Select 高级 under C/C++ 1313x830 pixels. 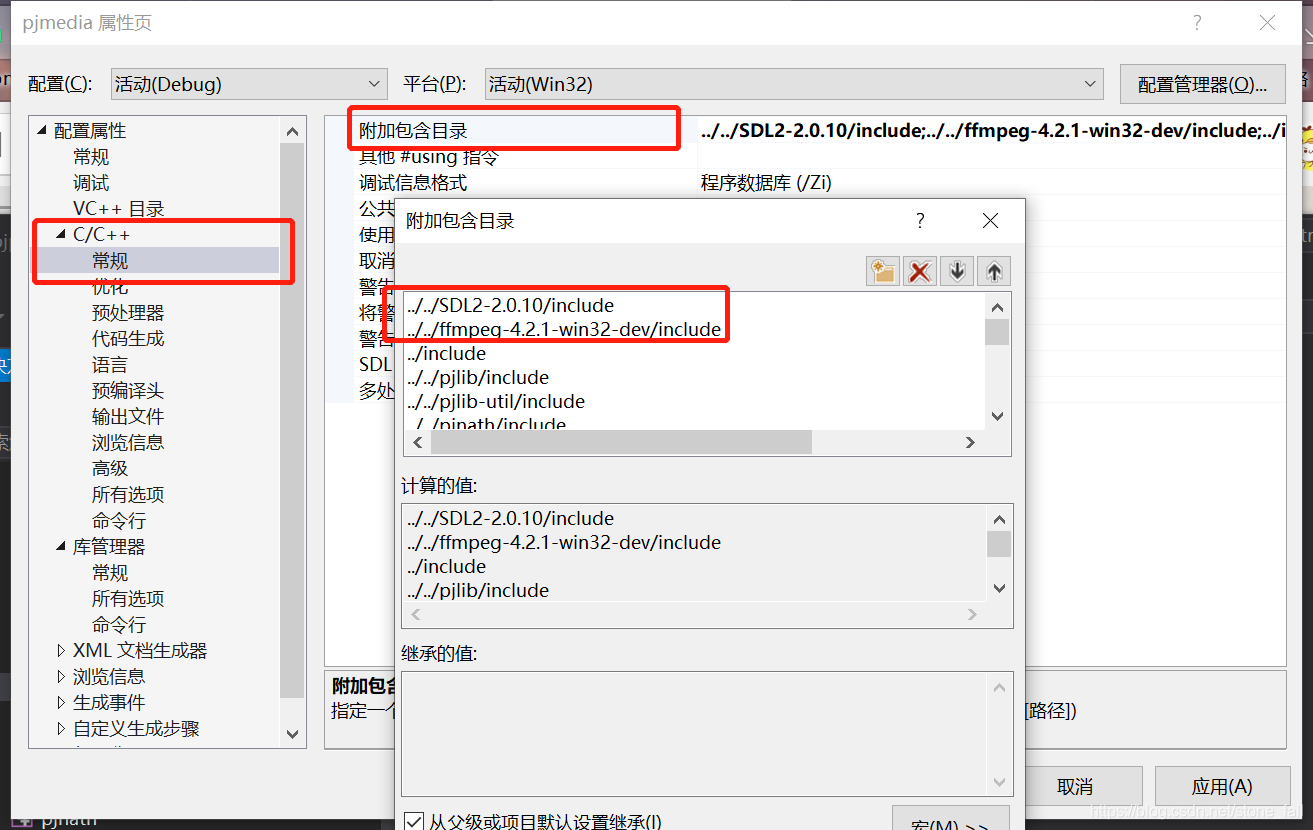coord(110,469)
